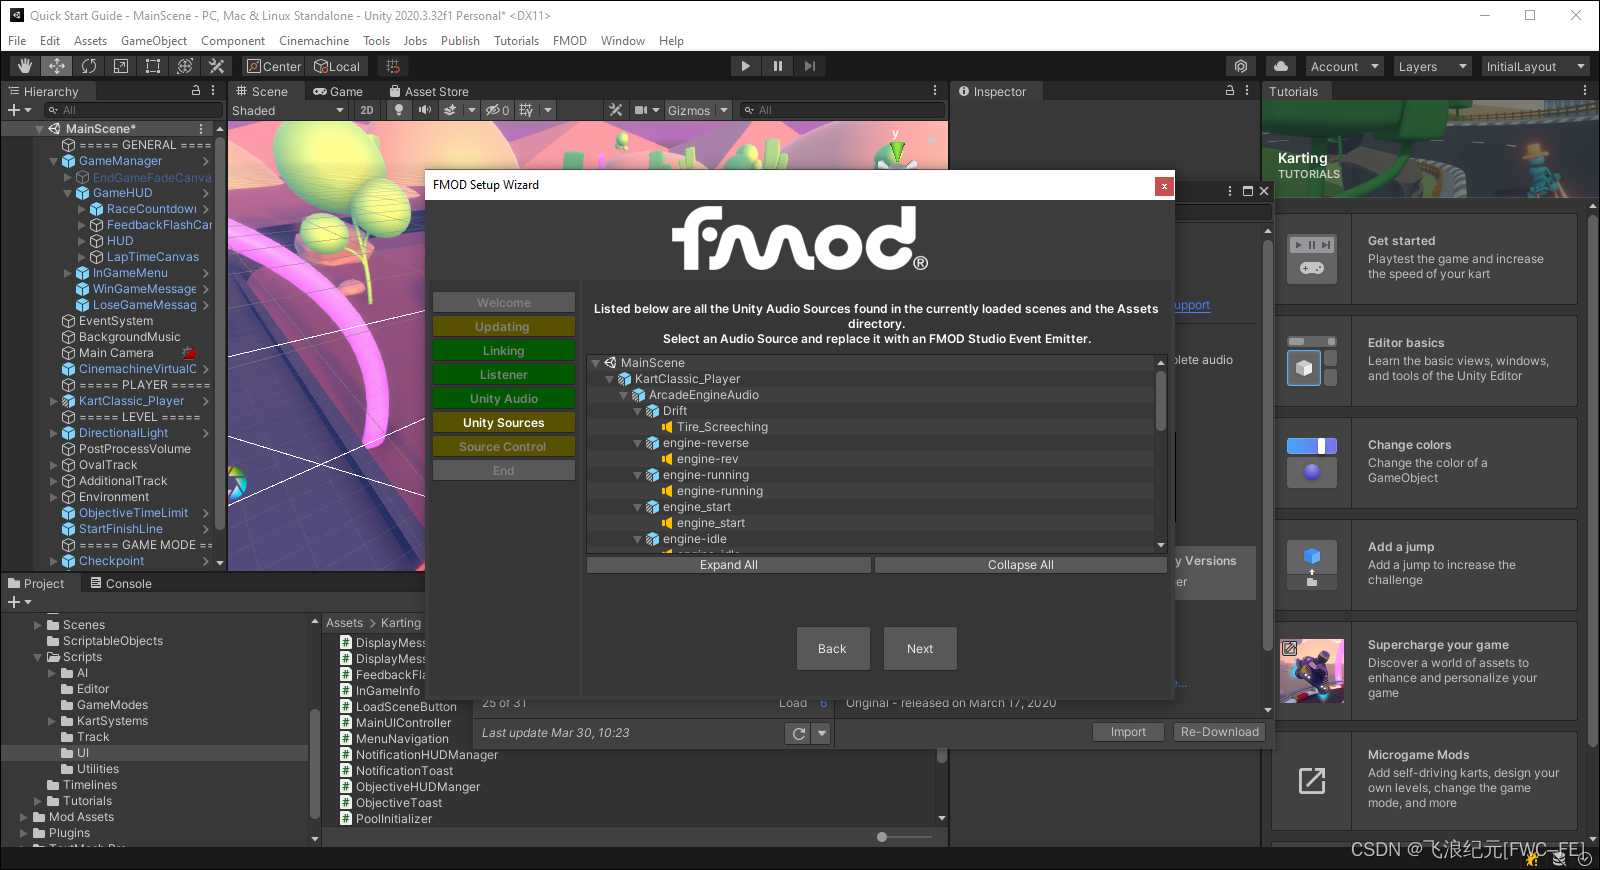Click the Back button in wizard
The image size is (1600, 870).
pos(833,649)
